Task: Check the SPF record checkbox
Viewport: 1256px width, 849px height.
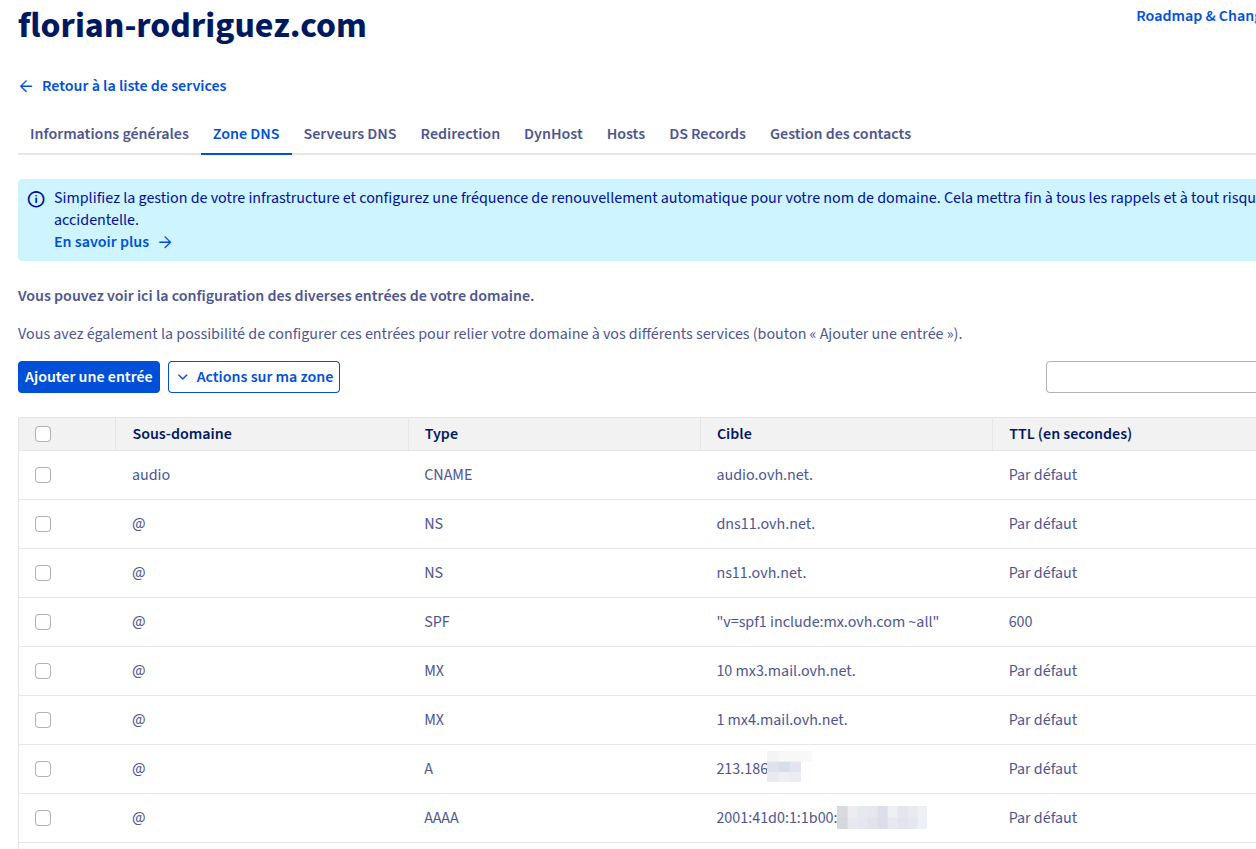Action: (43, 621)
